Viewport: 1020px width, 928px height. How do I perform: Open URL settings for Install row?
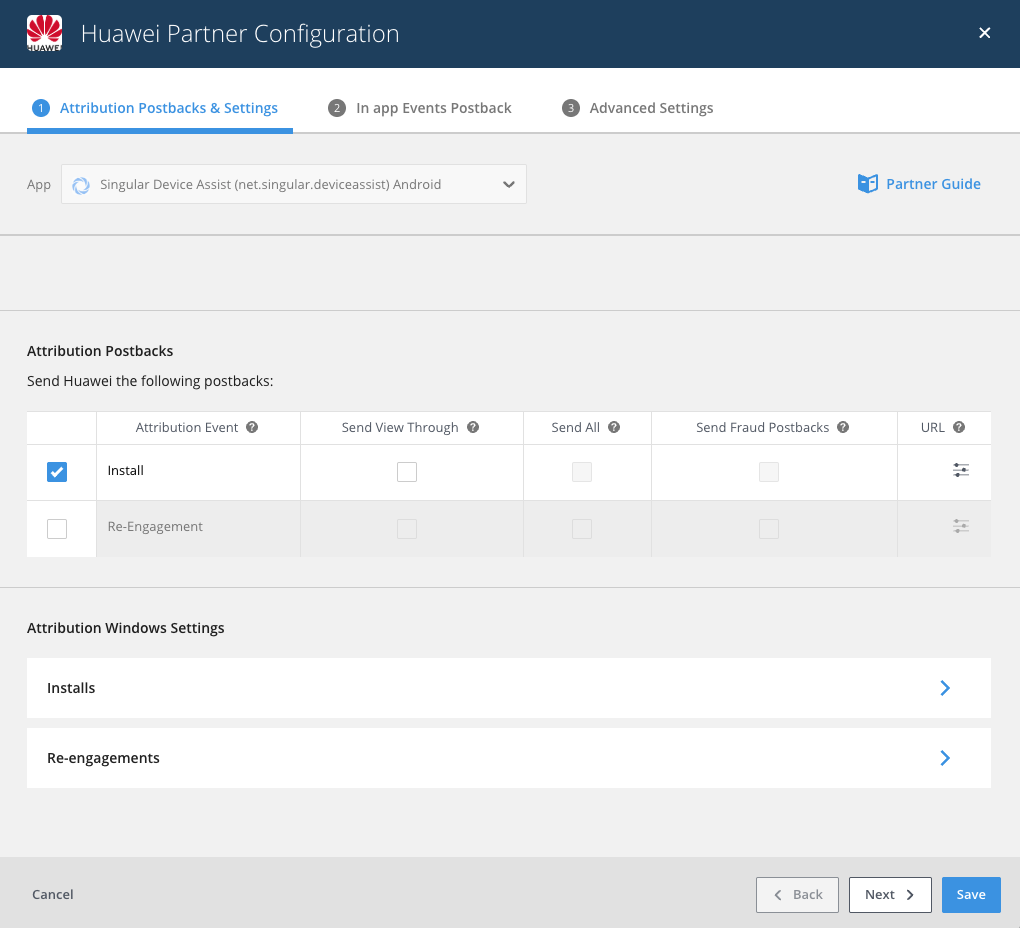click(x=961, y=470)
